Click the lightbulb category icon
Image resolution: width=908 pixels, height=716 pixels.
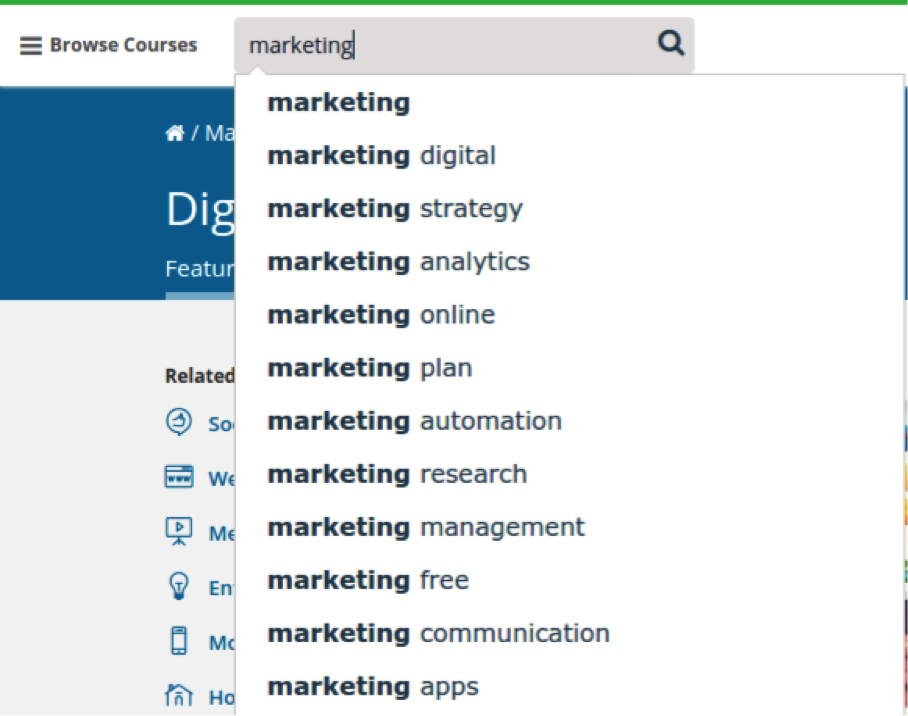coord(178,587)
